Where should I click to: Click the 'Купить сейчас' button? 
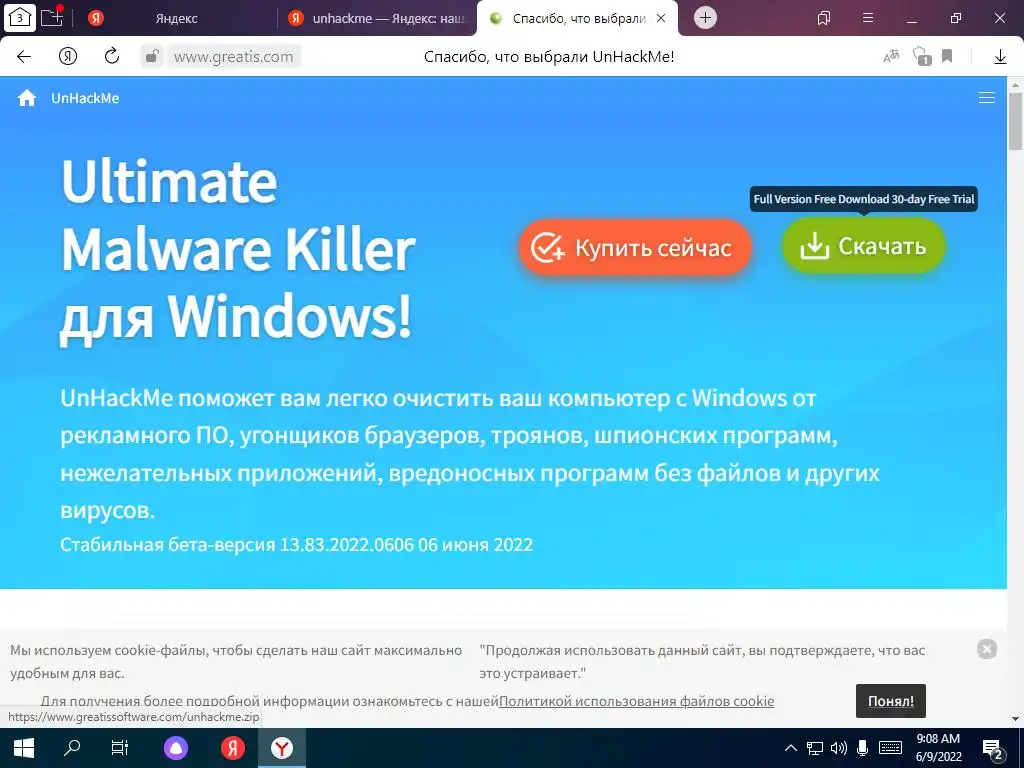(x=635, y=248)
